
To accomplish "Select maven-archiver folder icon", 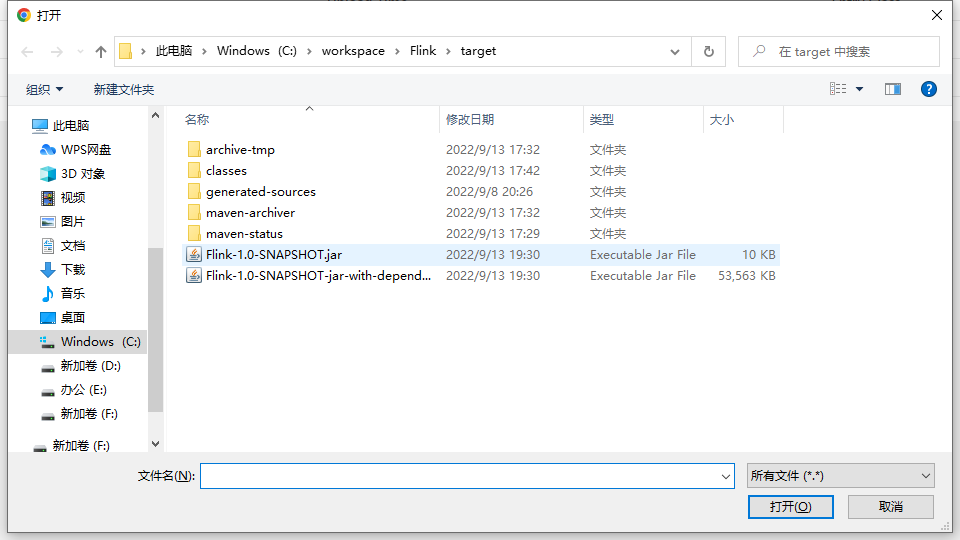I will pyautogui.click(x=194, y=212).
